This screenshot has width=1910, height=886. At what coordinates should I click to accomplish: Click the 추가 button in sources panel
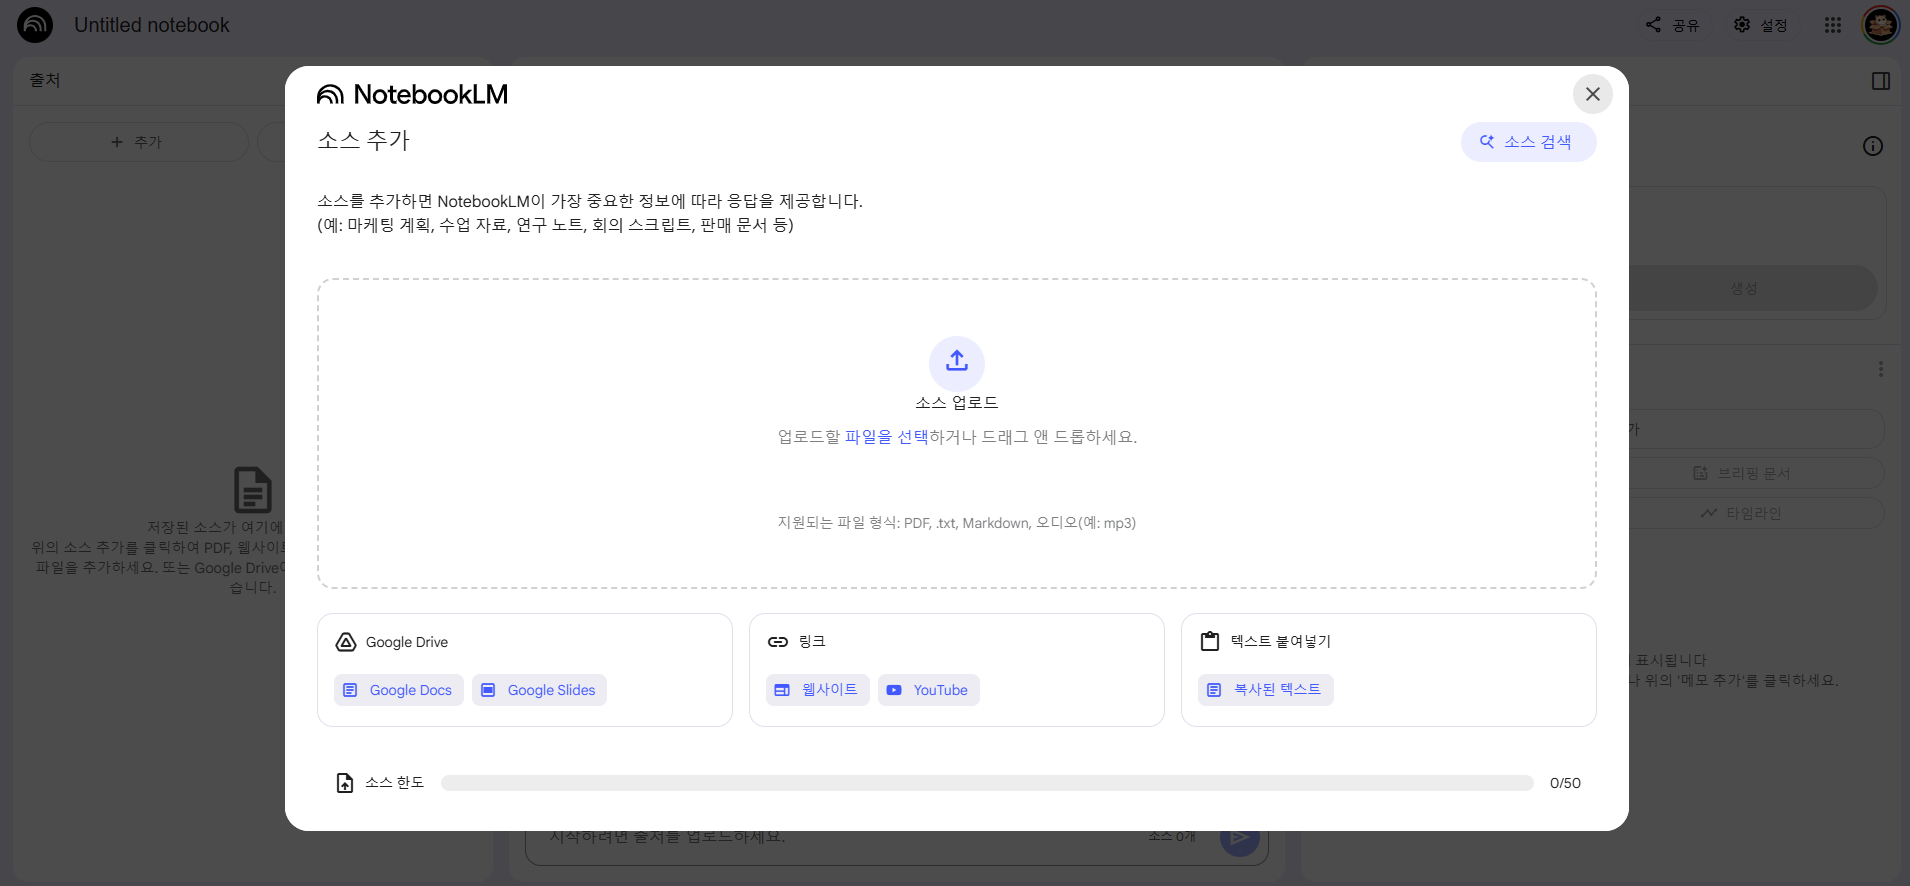tap(138, 142)
